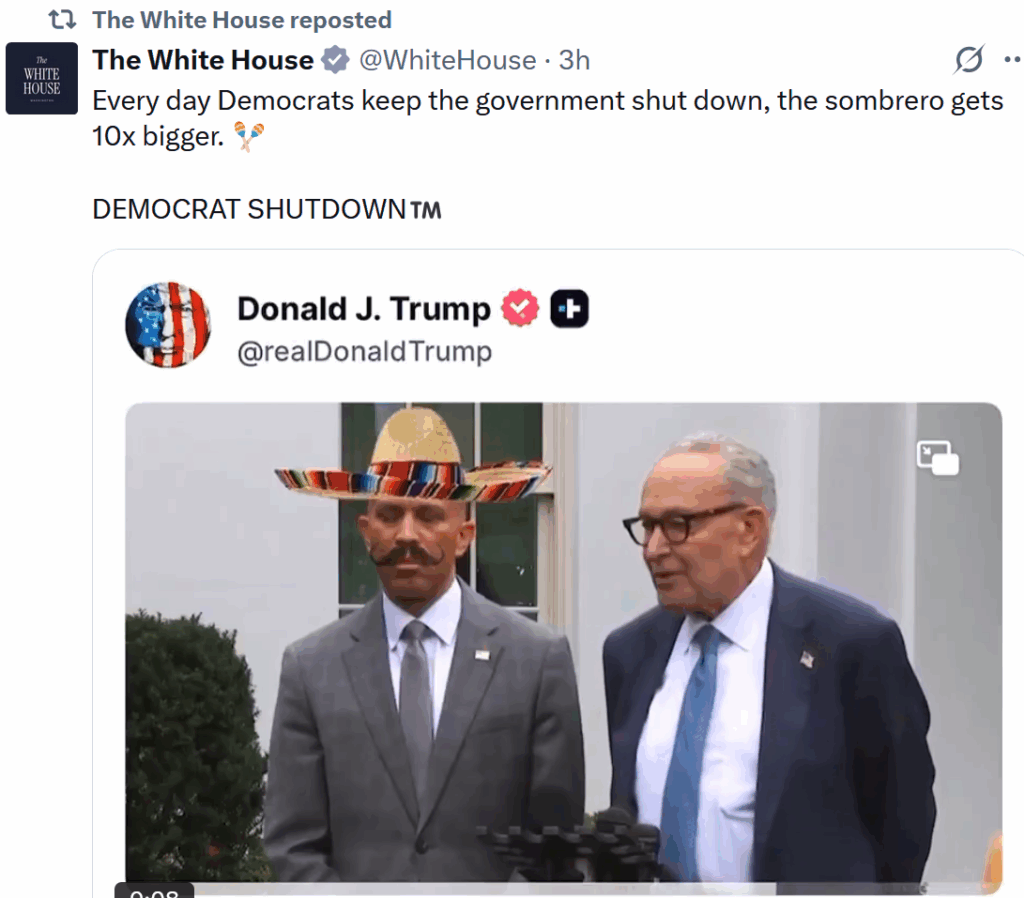Click the flag-painted avatar in quoted post
The width and height of the screenshot is (1024, 898).
click(x=168, y=324)
